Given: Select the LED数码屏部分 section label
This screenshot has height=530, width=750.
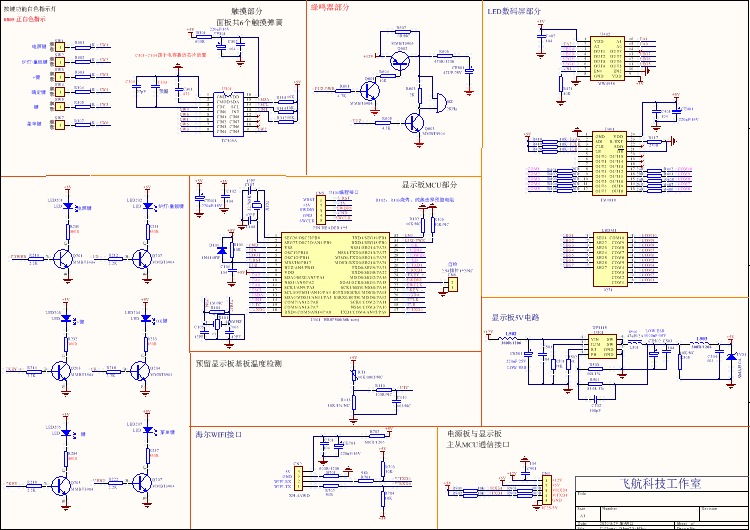Looking at the screenshot, I should pos(514,11).
